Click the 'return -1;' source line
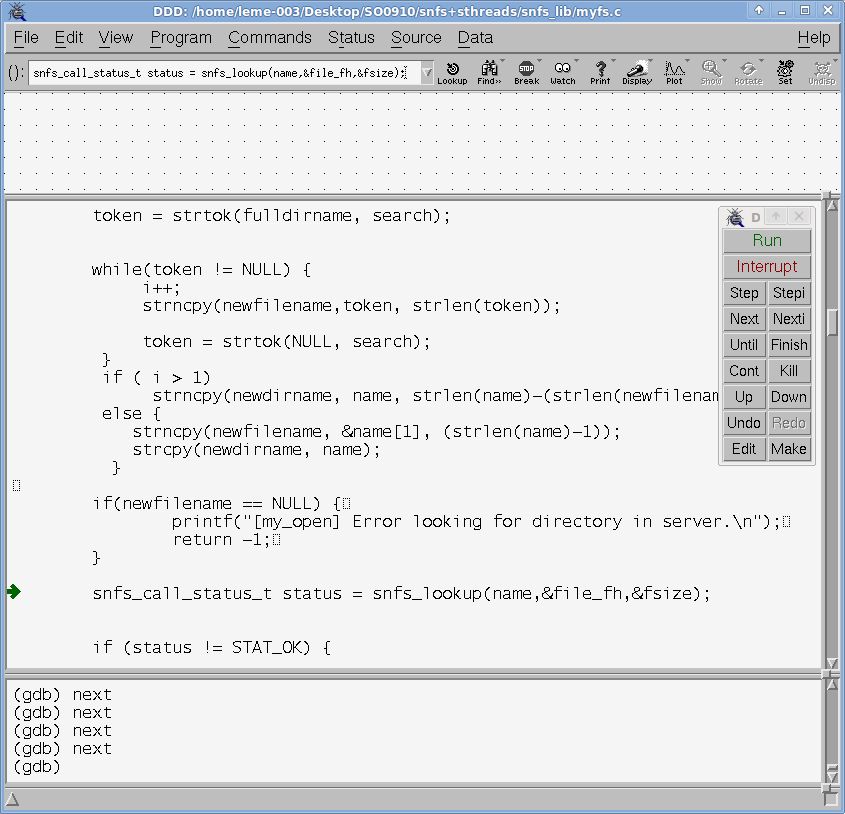Viewport: 845px width, 814px height. [x=221, y=539]
